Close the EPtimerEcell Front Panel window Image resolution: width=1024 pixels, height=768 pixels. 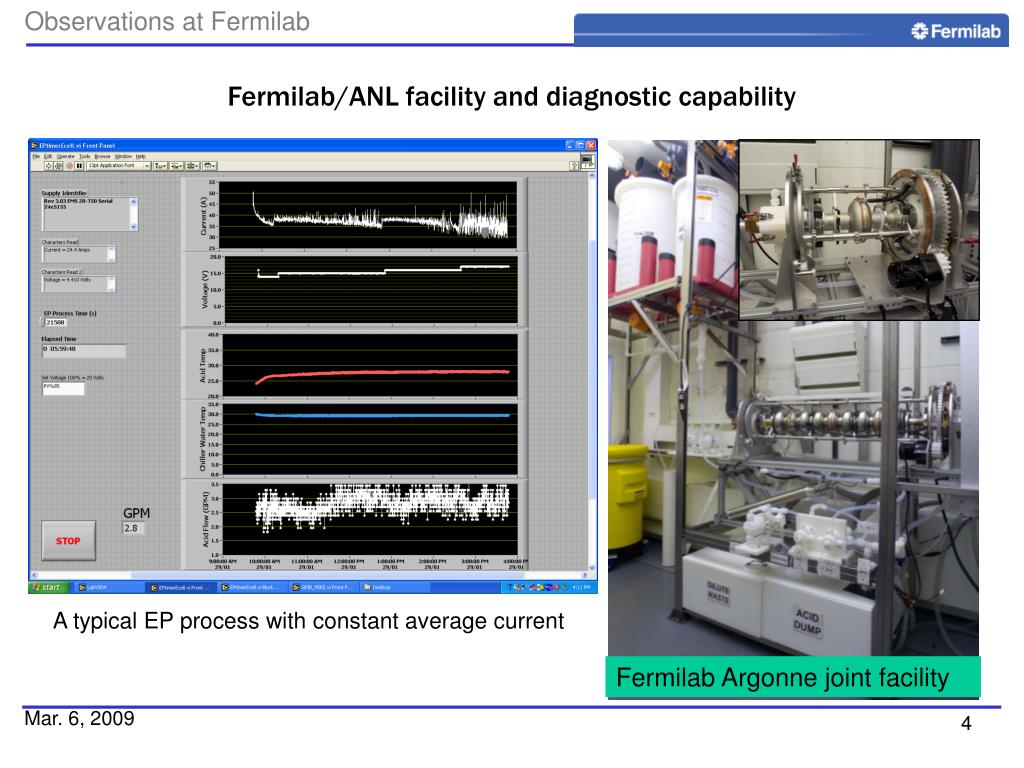590,146
